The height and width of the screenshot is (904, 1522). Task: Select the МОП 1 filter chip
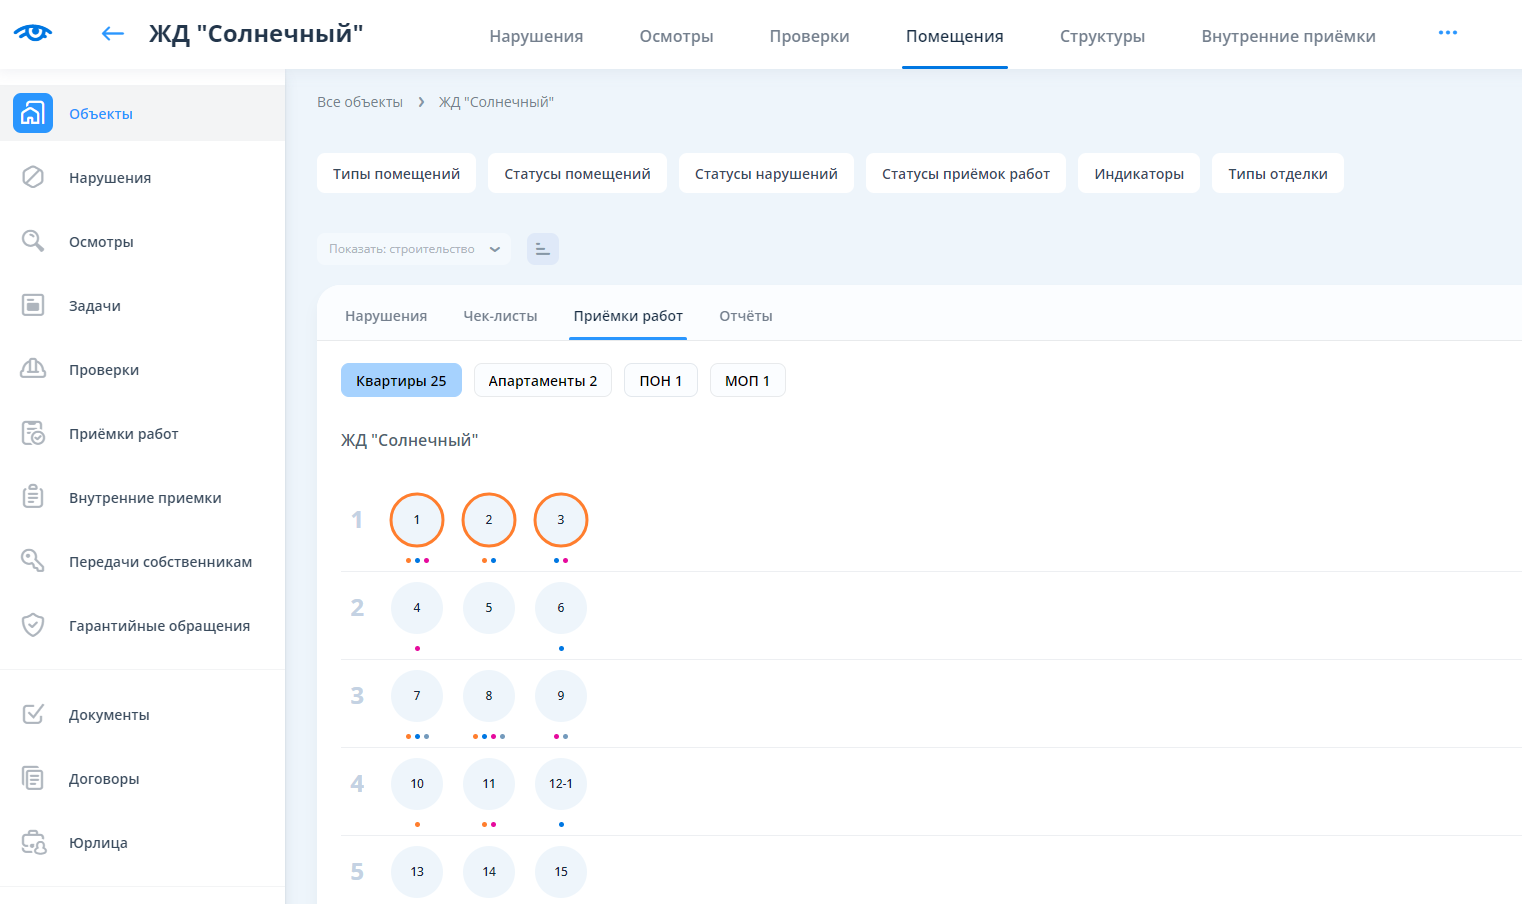pyautogui.click(x=747, y=380)
